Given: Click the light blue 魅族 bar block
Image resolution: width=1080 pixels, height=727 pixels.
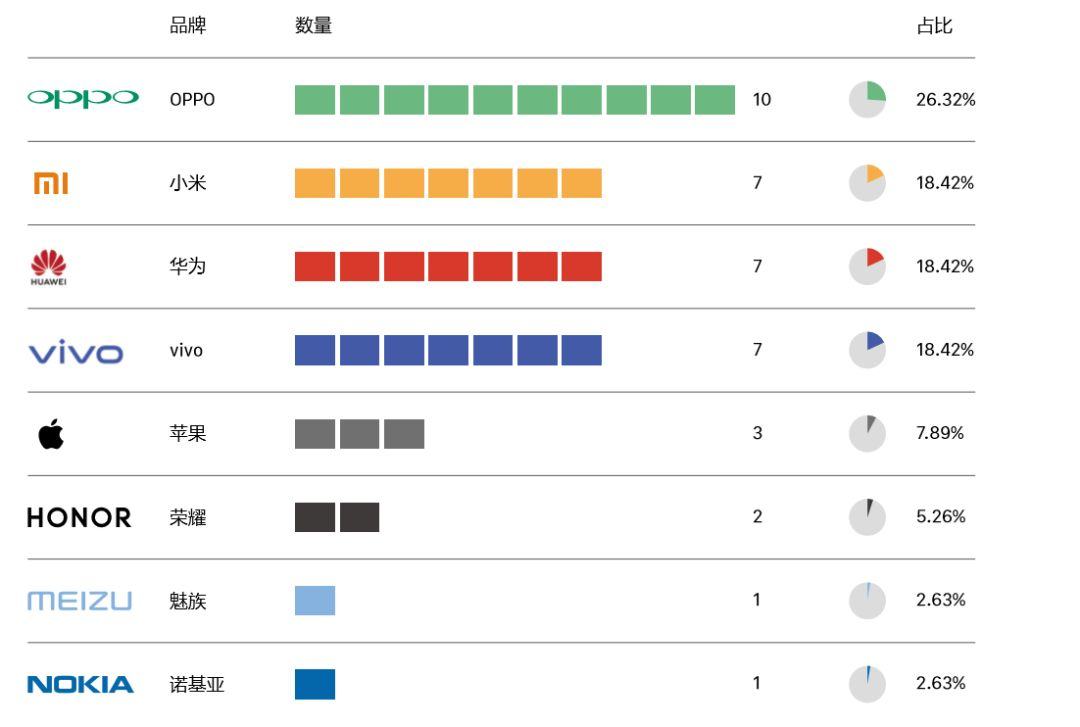Looking at the screenshot, I should tap(315, 600).
